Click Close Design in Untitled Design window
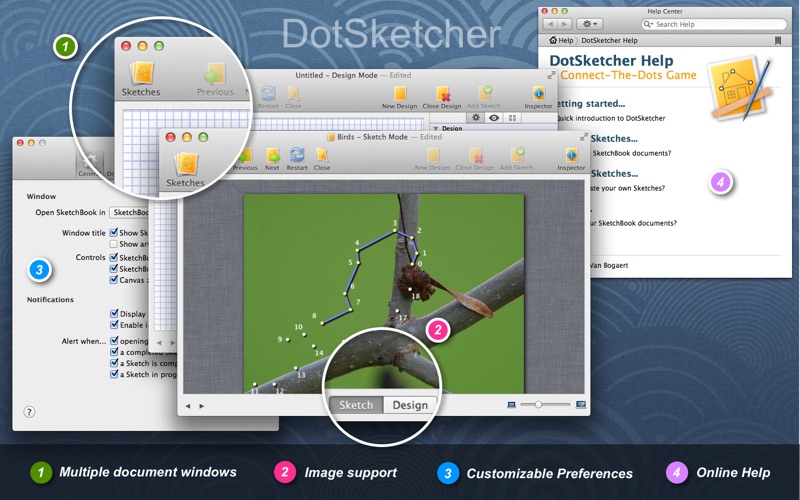800x500 pixels. [442, 97]
